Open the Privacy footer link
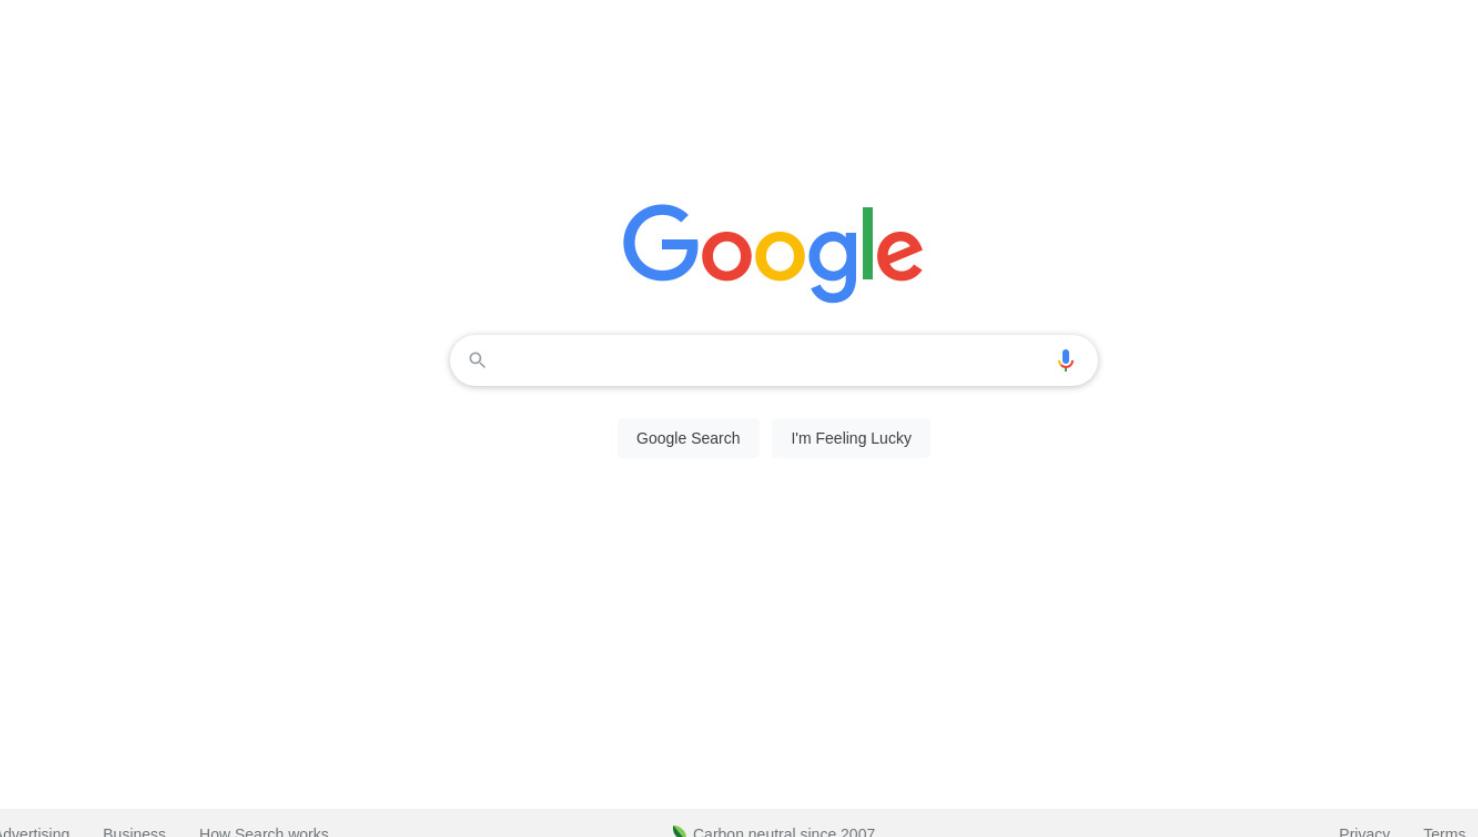The height and width of the screenshot is (837, 1478). 1364,831
